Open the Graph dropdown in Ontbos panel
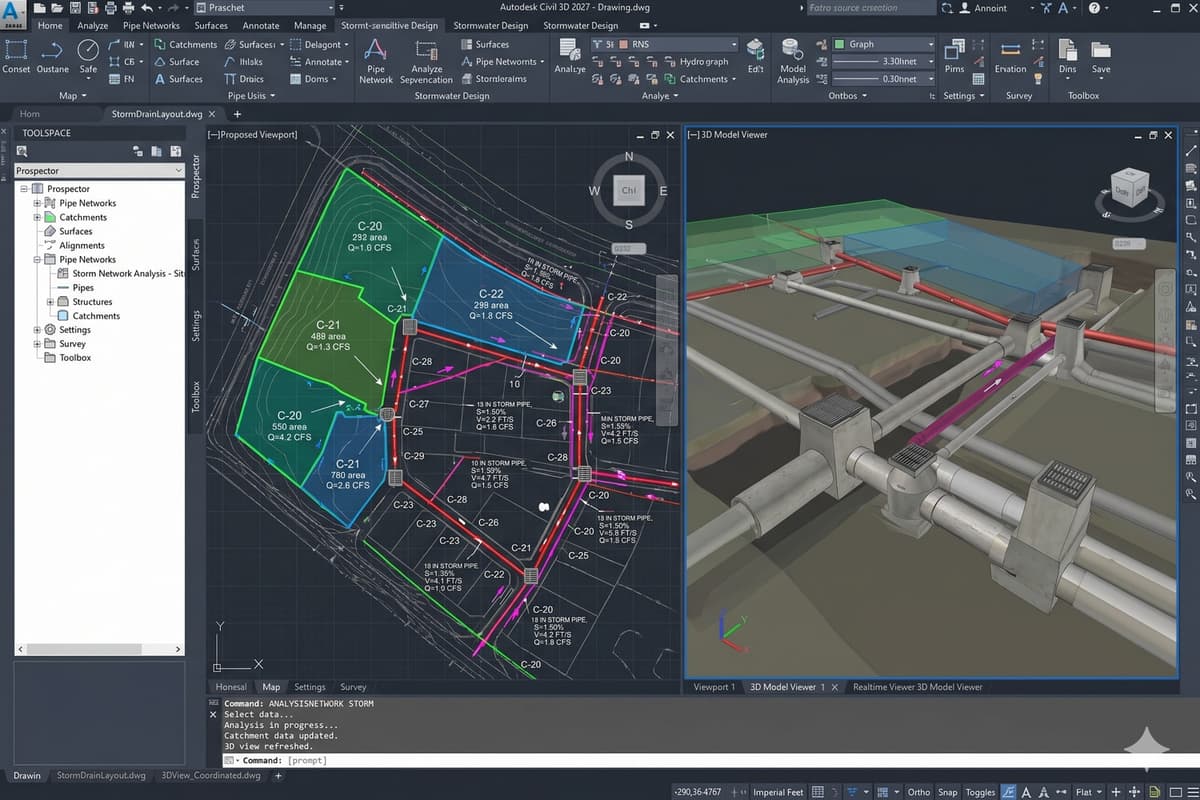Screen dimensions: 1200x800 coord(884,44)
